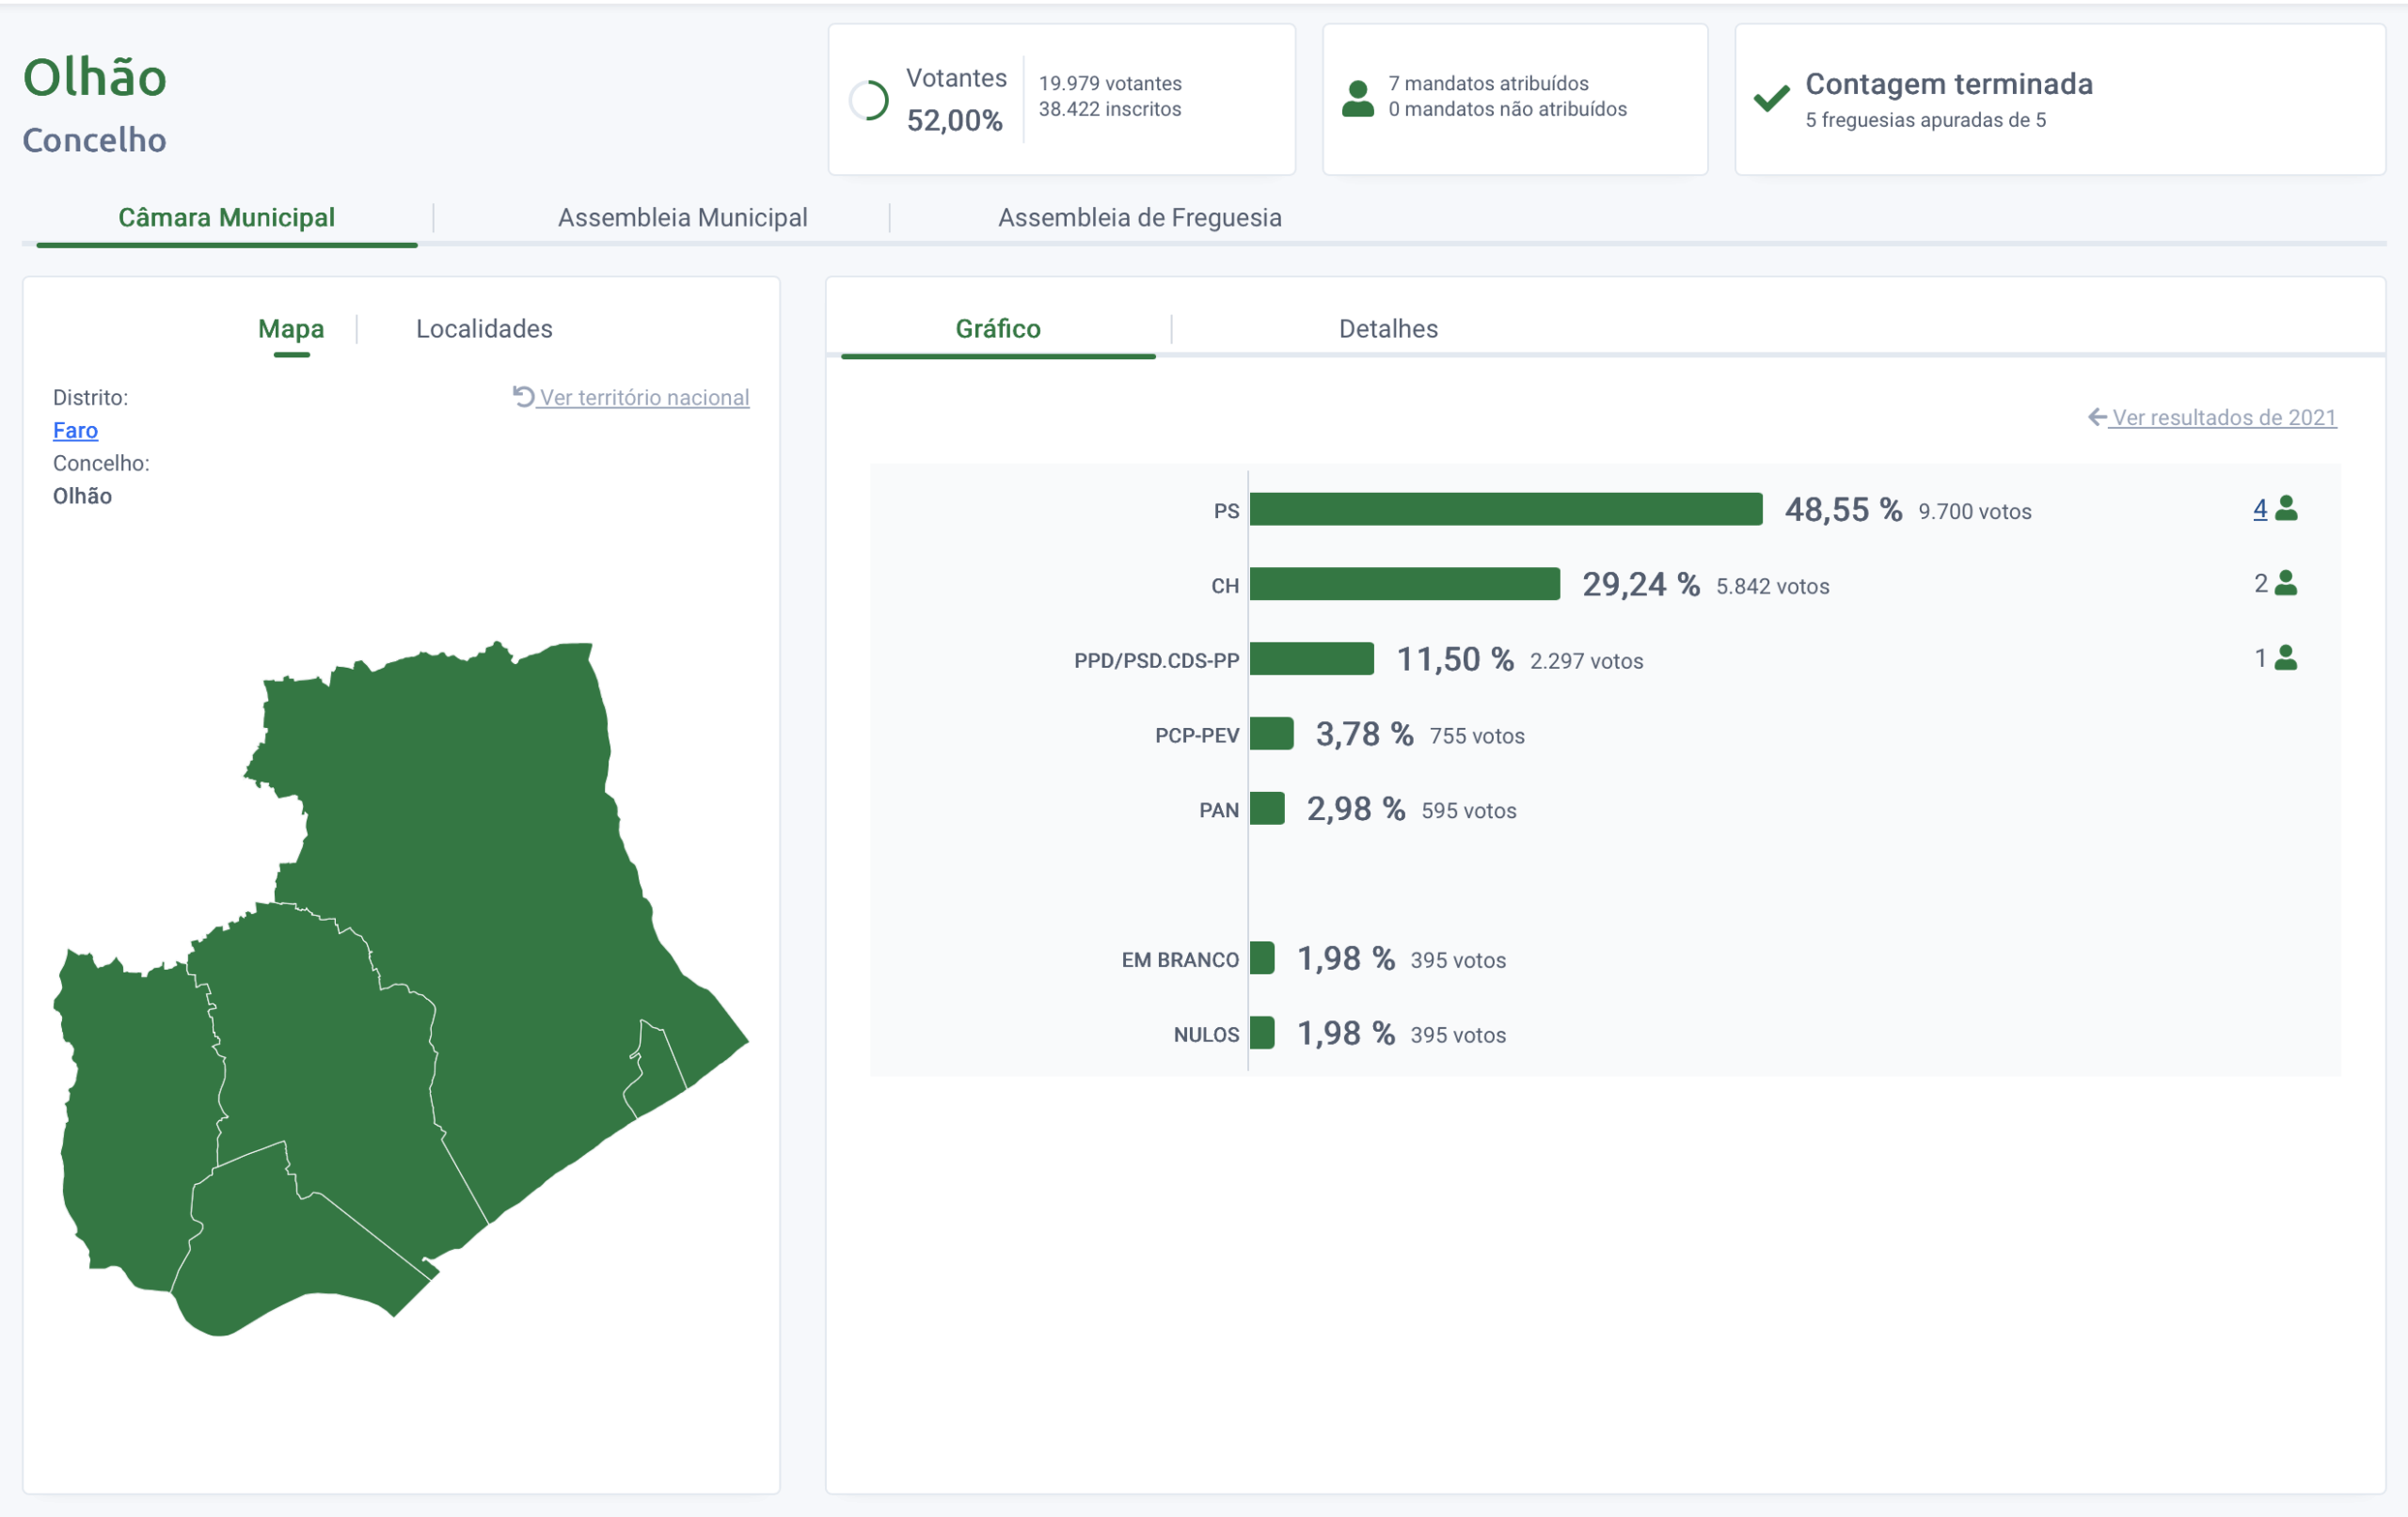Click the mandates person icon in header
This screenshot has width=2408, height=1517.
point(1357,99)
